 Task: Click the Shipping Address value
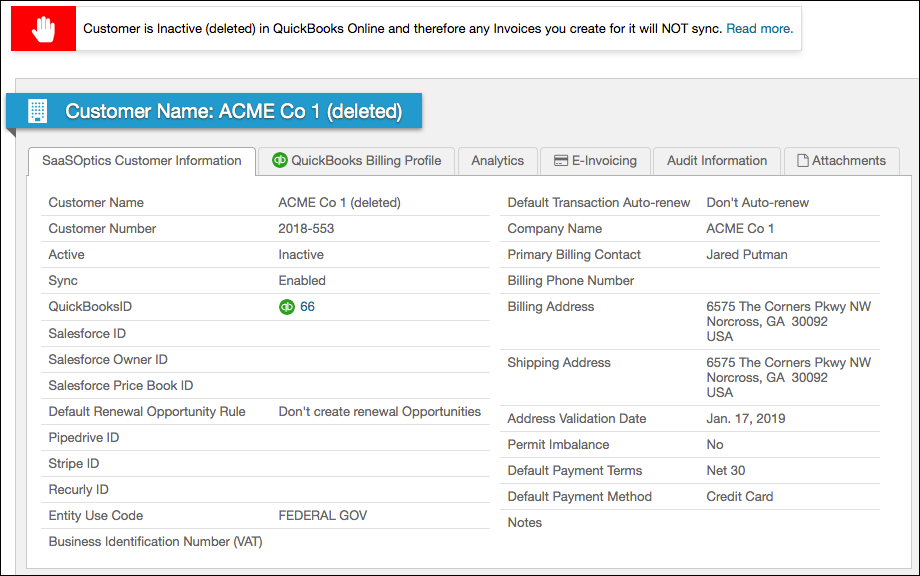click(x=789, y=378)
